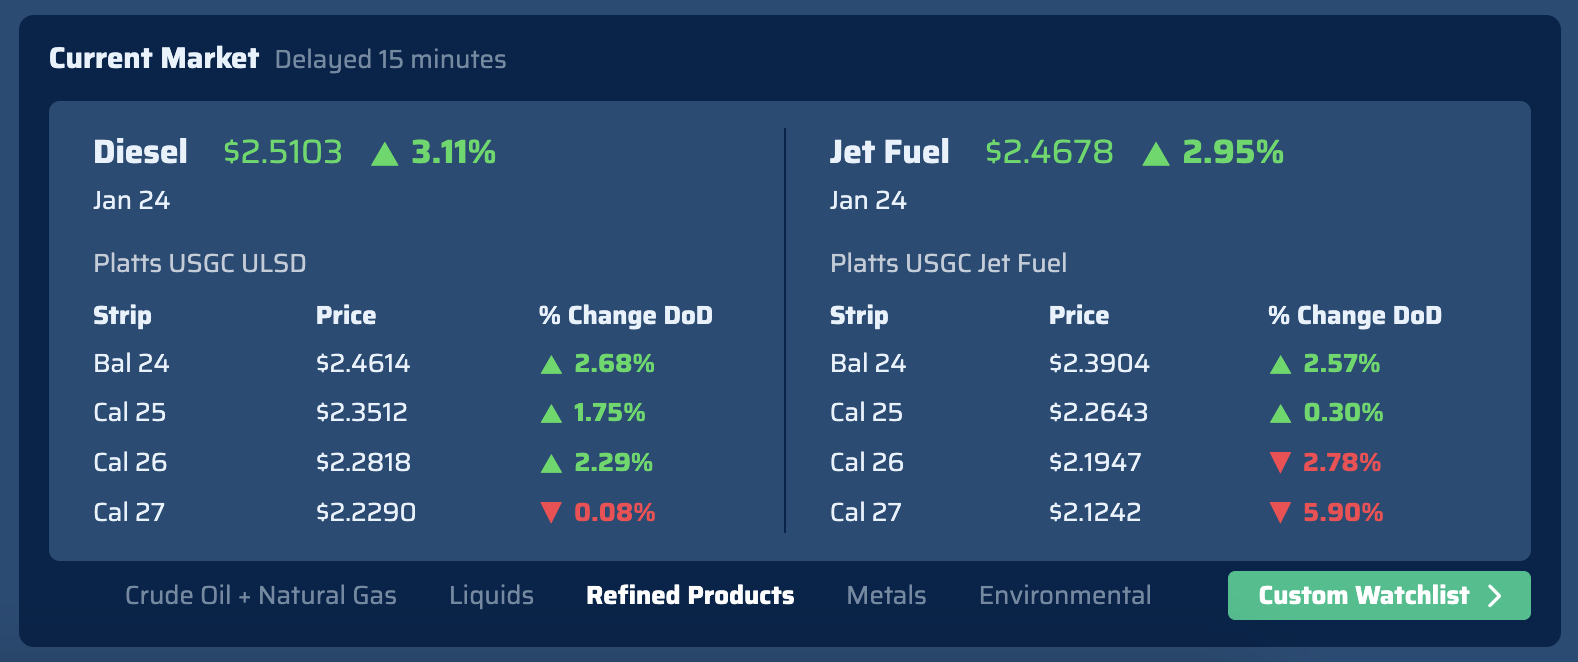Click the red down triangle for Jet Fuel Cal 26
Viewport: 1578px width, 662px height.
[1280, 462]
